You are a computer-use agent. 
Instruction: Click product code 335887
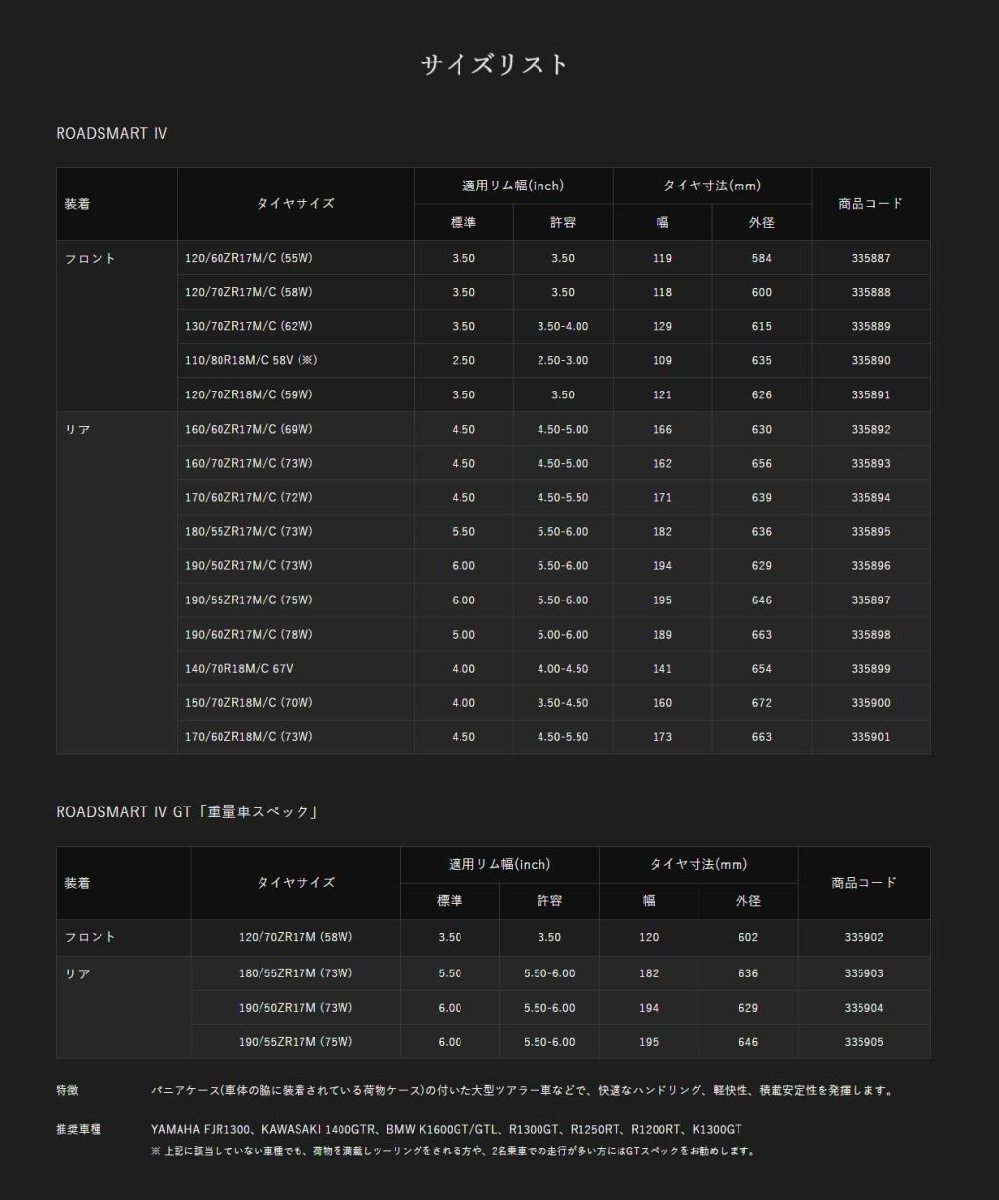[871, 258]
